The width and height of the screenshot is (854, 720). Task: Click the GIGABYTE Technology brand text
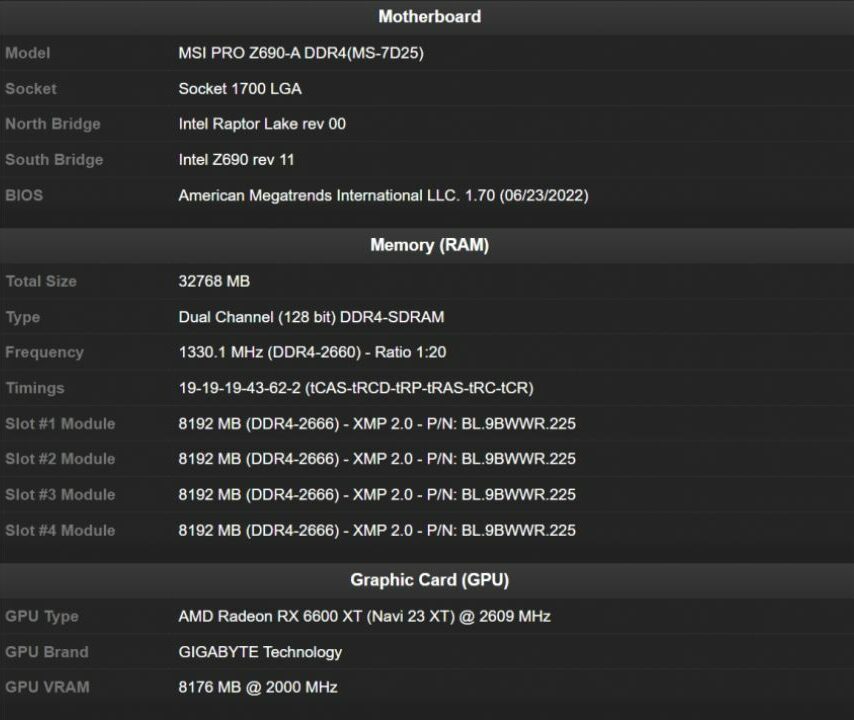[x=258, y=652]
